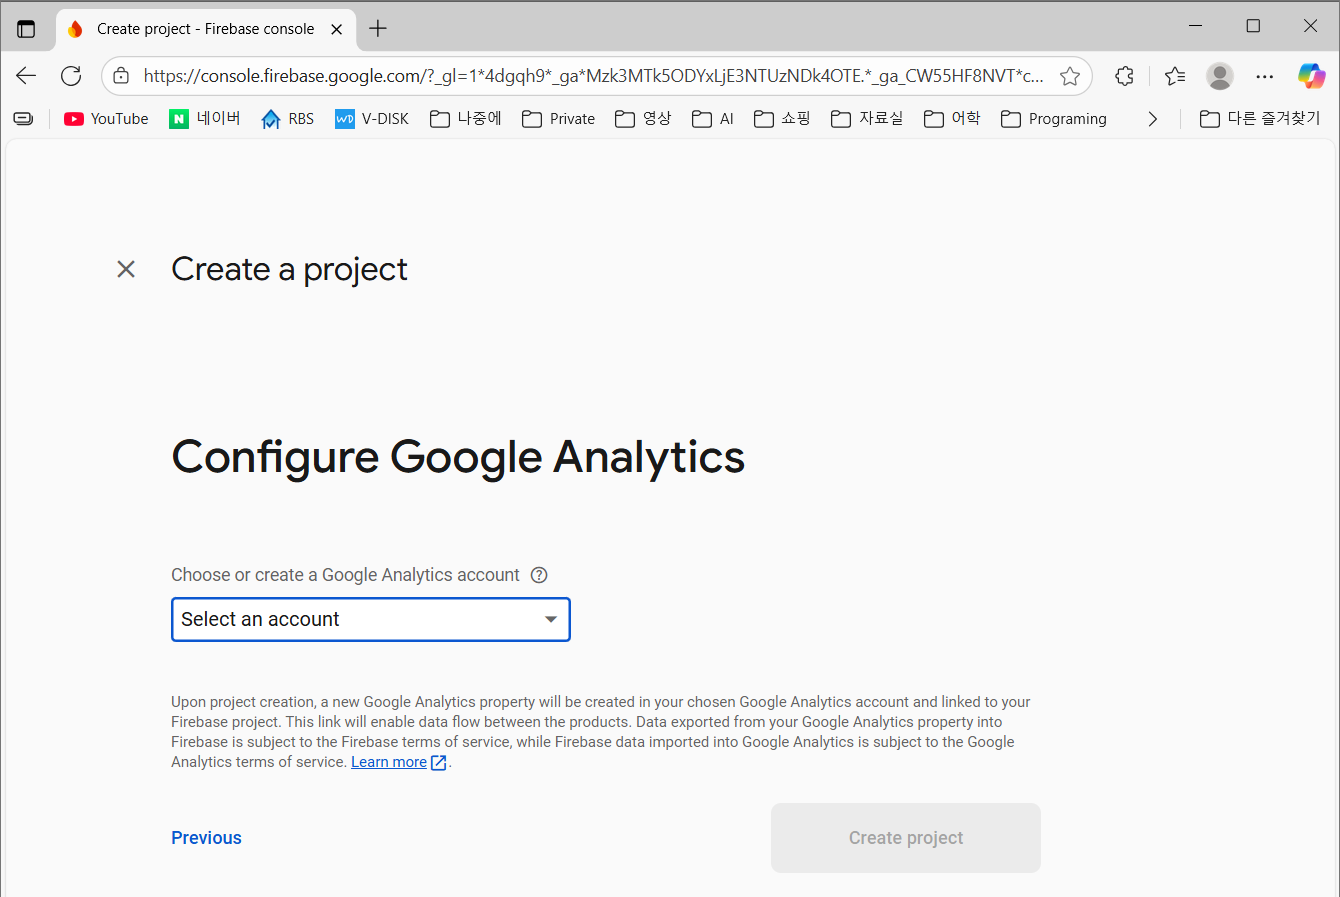The height and width of the screenshot is (897, 1340).
Task: Open the Favorites list icon
Action: (x=1175, y=76)
